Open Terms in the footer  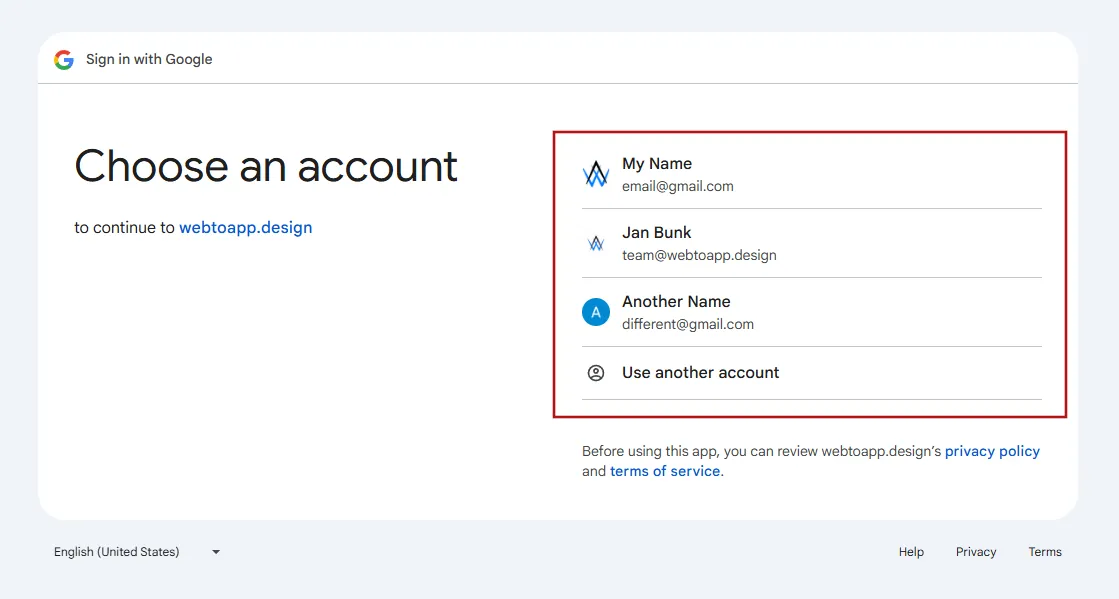pos(1044,551)
